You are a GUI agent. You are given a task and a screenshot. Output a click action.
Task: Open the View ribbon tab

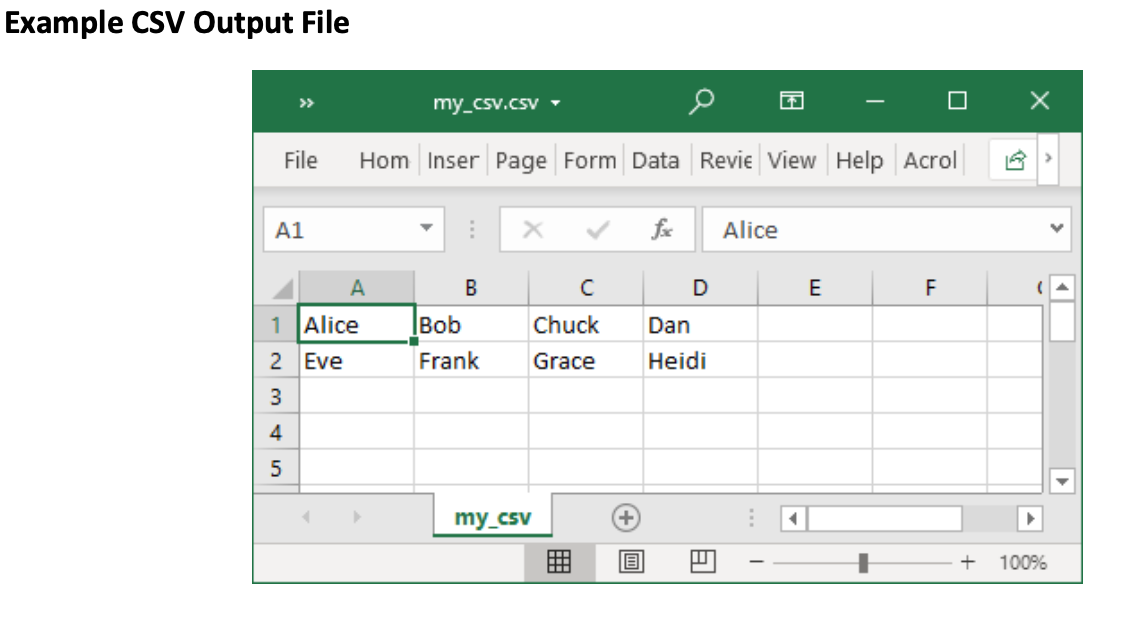click(791, 161)
